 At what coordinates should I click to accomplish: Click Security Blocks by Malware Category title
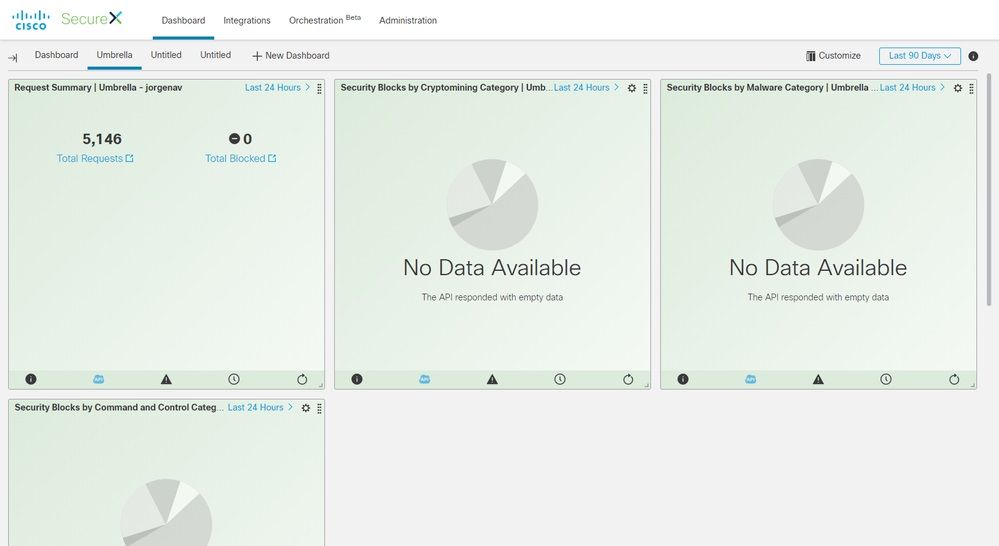coord(772,87)
